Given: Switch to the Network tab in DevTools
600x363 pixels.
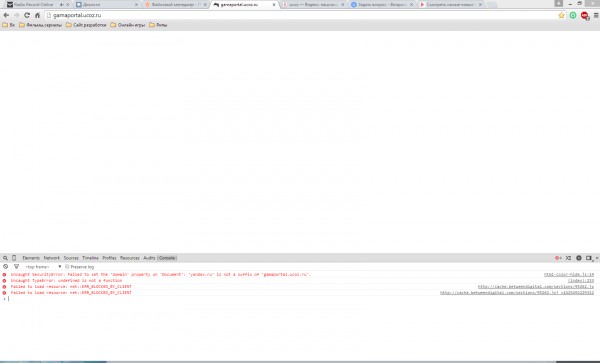Looking at the screenshot, I should pyautogui.click(x=52, y=258).
